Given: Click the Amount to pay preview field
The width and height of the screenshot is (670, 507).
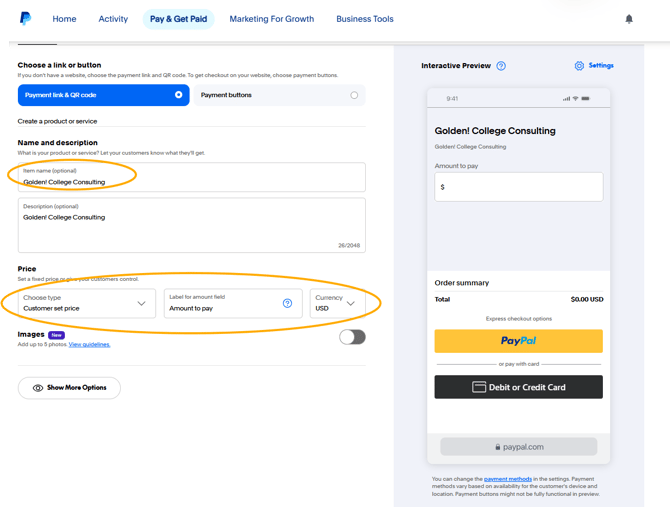Looking at the screenshot, I should pos(518,187).
